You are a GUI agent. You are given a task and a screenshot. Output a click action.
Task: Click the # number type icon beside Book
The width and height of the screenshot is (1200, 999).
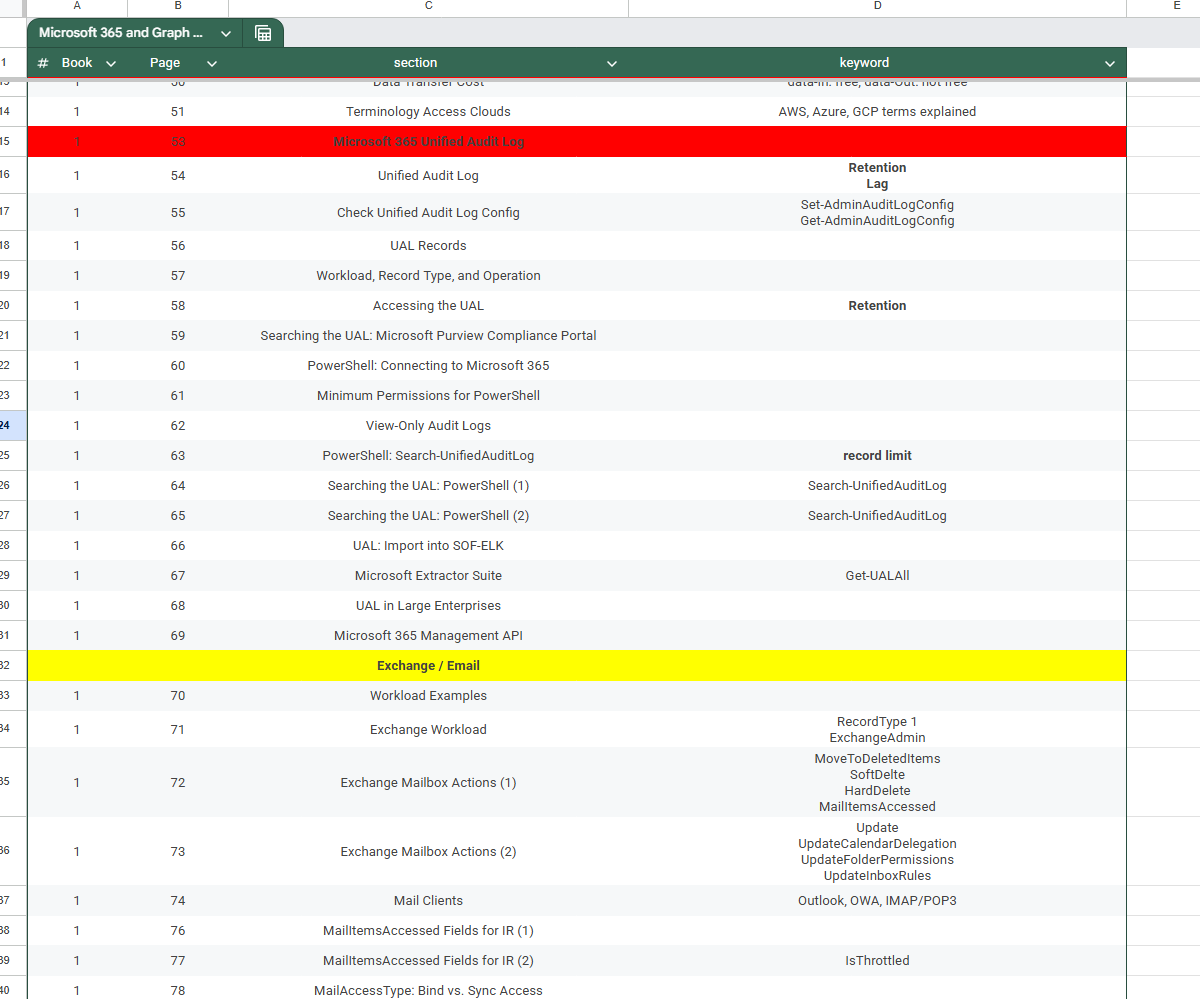(x=43, y=63)
